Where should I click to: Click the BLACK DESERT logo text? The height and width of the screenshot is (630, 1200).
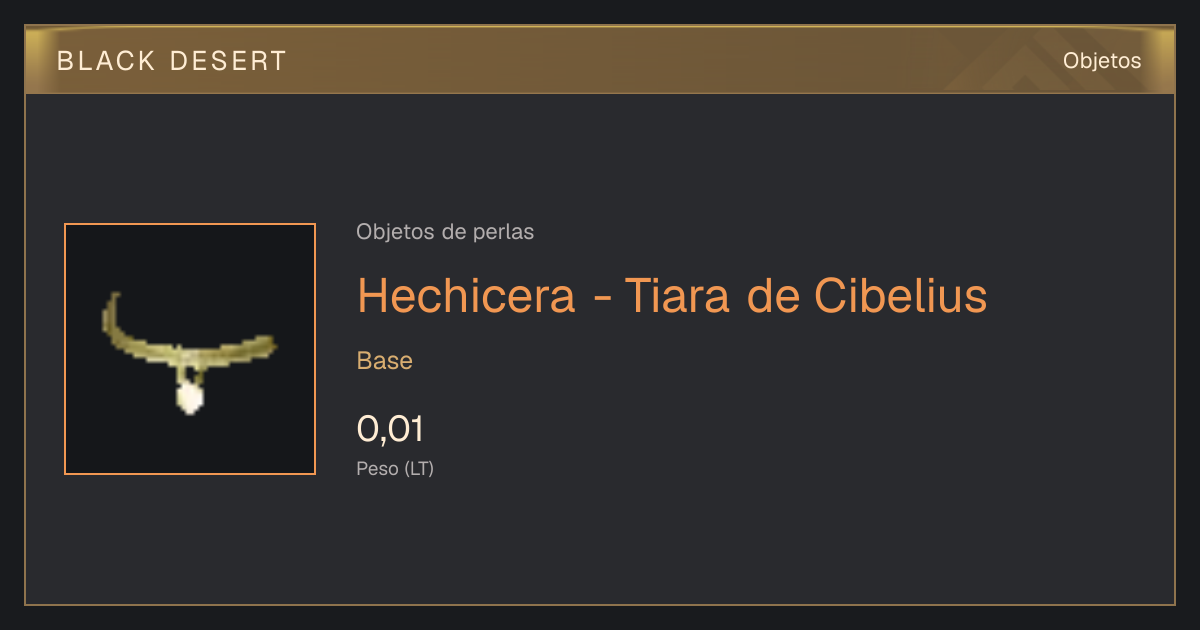pyautogui.click(x=172, y=61)
